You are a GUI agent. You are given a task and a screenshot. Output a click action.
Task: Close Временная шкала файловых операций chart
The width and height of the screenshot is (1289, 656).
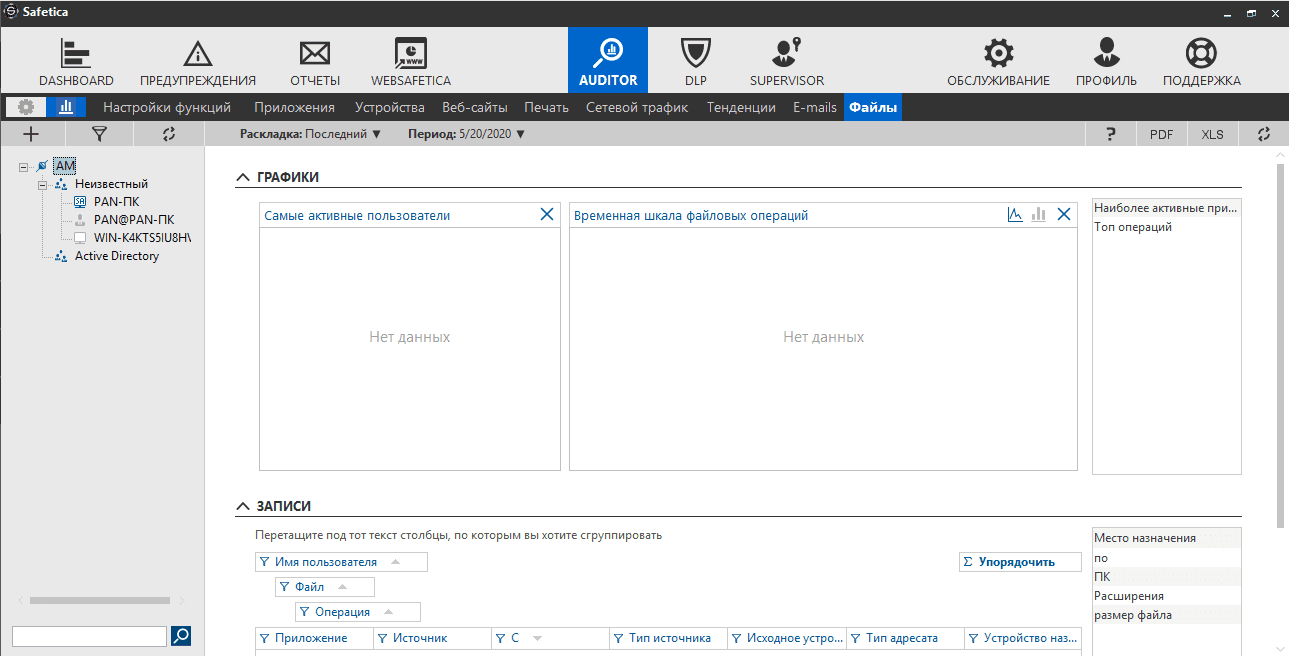click(x=1064, y=214)
